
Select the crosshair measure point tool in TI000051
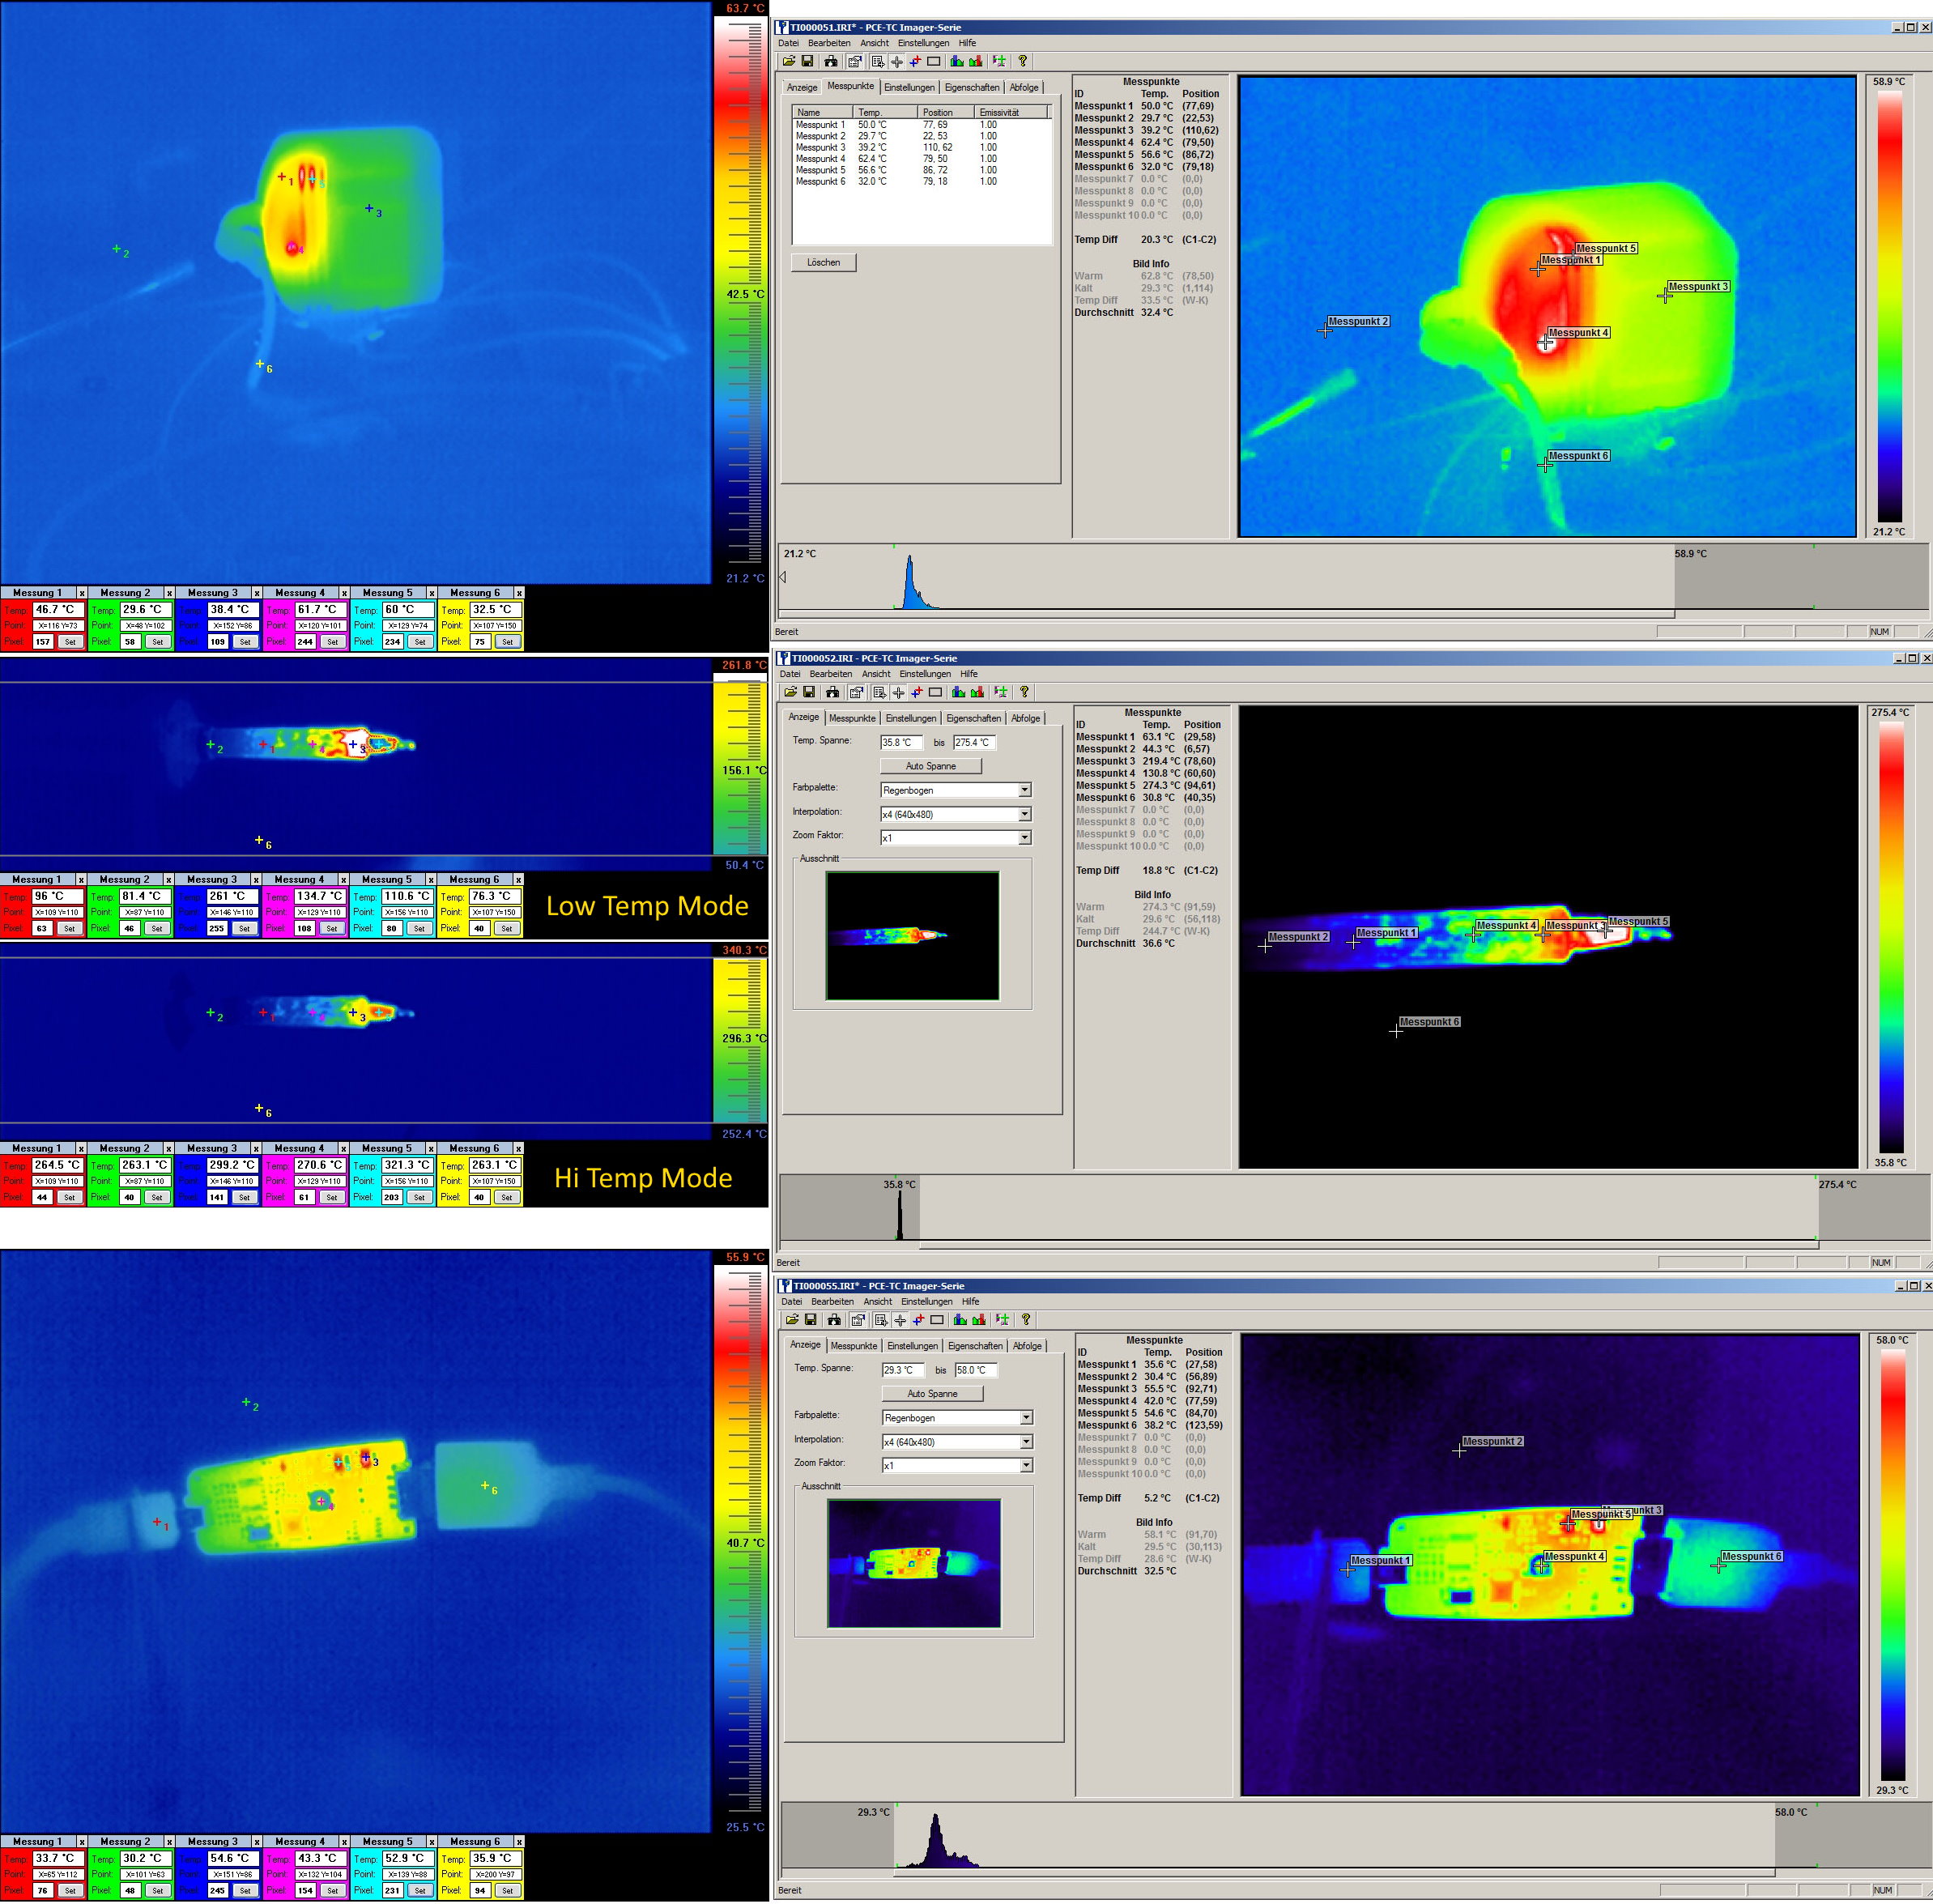[x=897, y=62]
